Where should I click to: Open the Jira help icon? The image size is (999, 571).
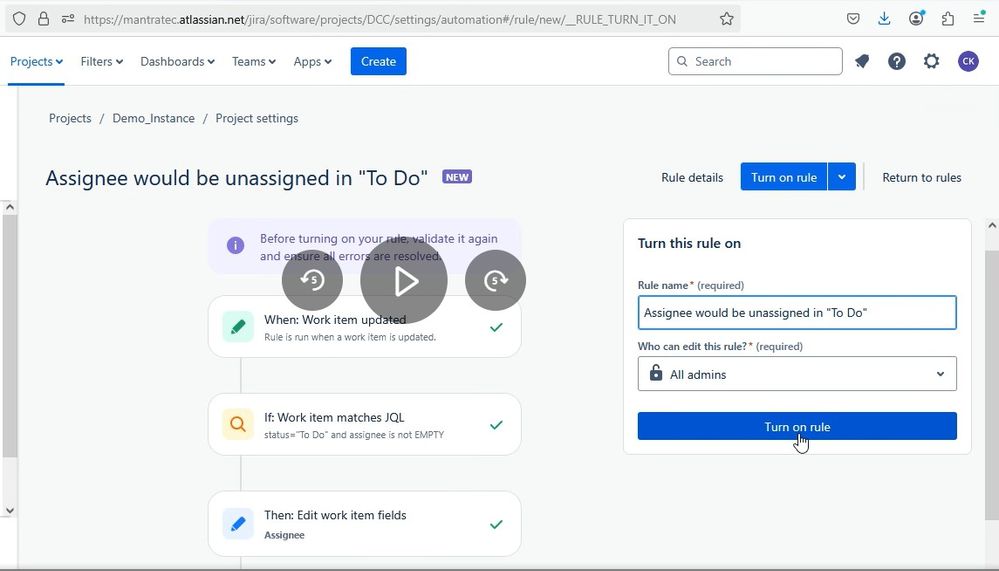click(896, 61)
